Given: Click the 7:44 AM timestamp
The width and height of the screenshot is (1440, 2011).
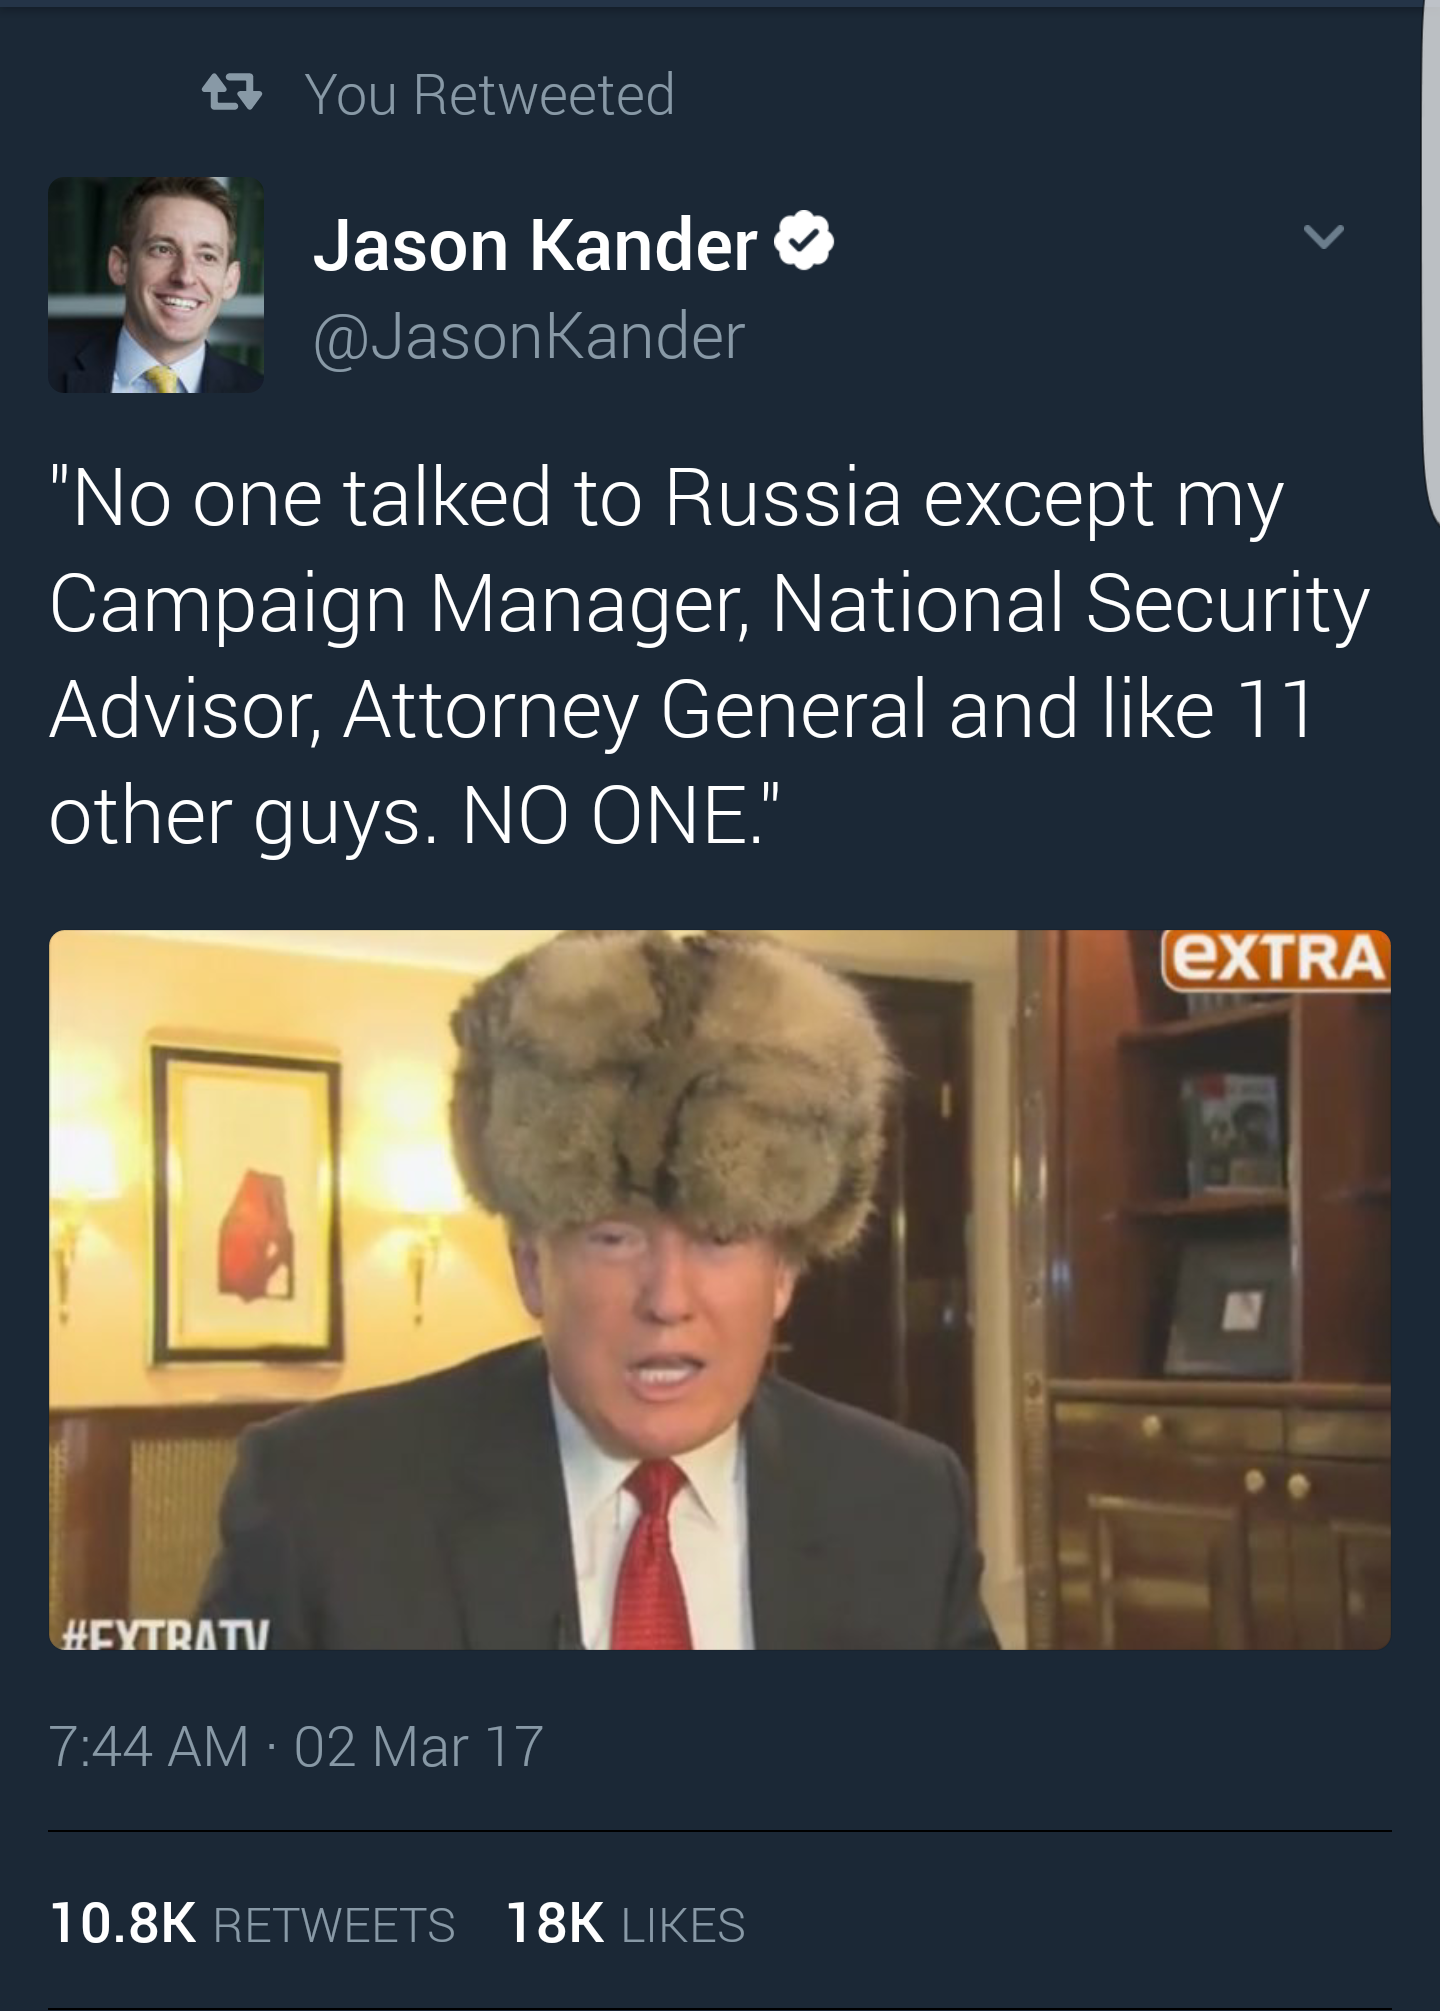Looking at the screenshot, I should point(148,1747).
